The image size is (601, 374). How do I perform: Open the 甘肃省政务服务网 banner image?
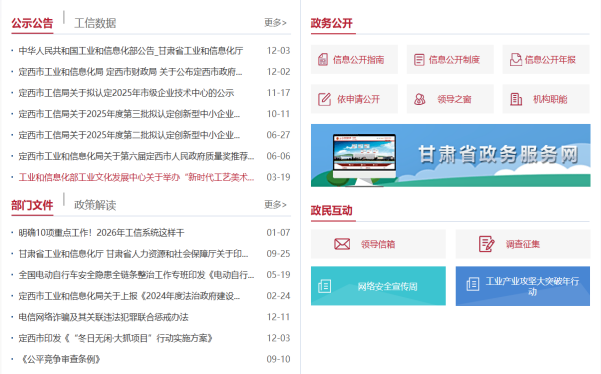point(450,155)
